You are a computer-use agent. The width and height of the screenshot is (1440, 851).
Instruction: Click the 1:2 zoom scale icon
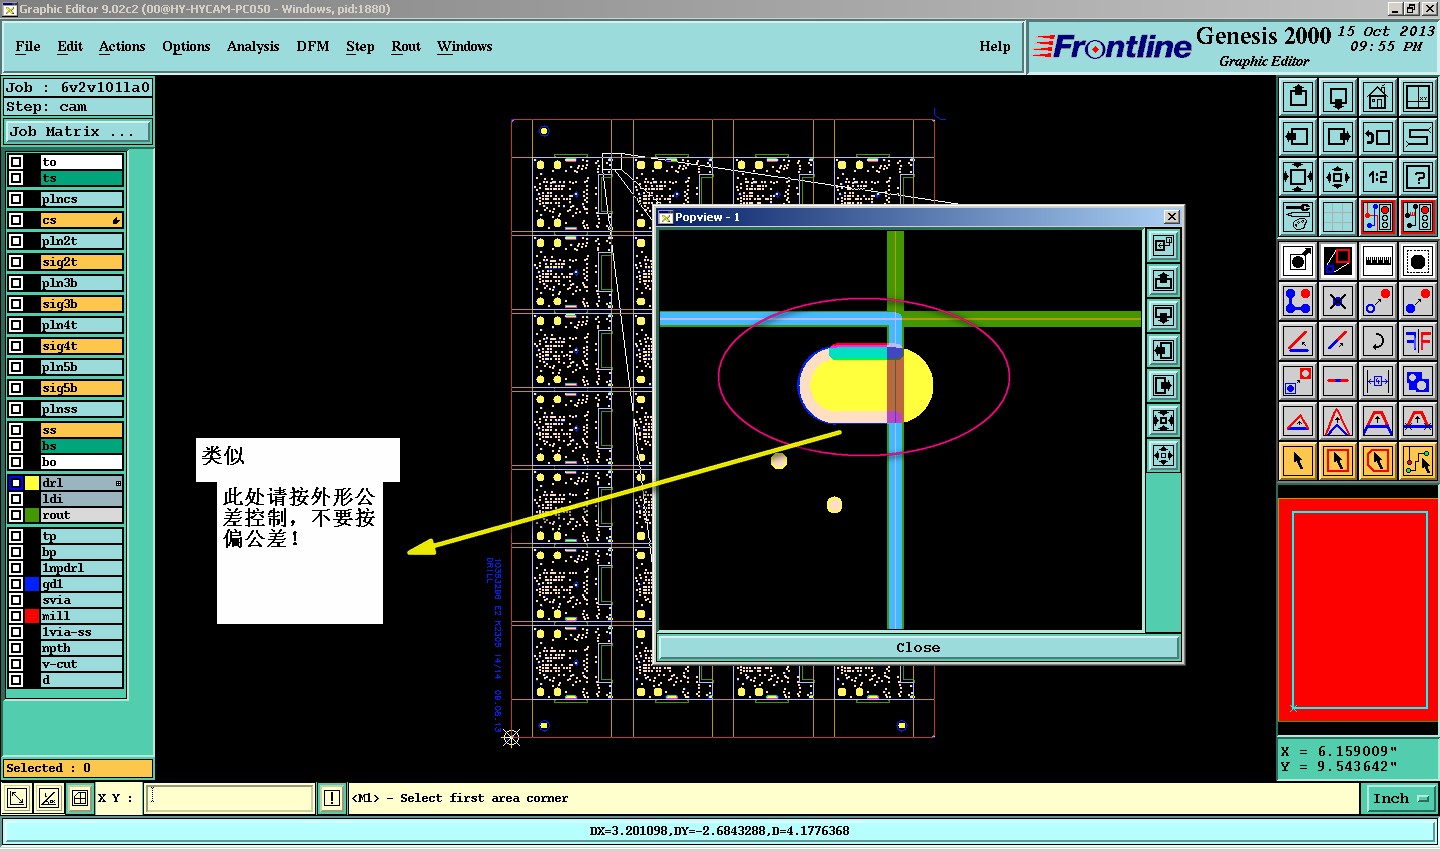click(x=1378, y=177)
